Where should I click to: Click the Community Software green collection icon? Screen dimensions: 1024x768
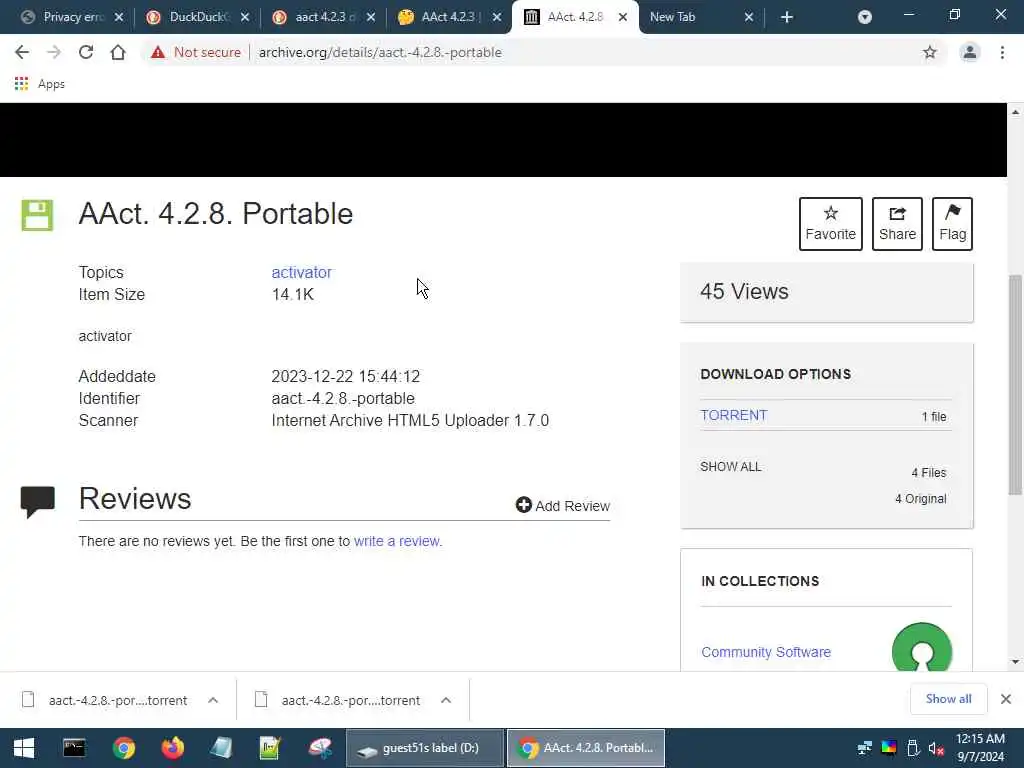pyautogui.click(x=921, y=648)
